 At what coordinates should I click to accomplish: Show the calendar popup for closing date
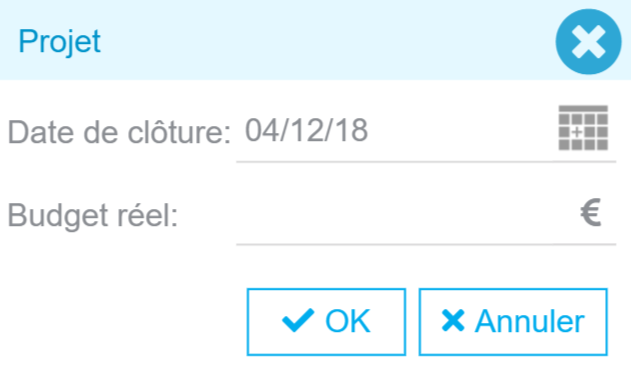click(583, 128)
